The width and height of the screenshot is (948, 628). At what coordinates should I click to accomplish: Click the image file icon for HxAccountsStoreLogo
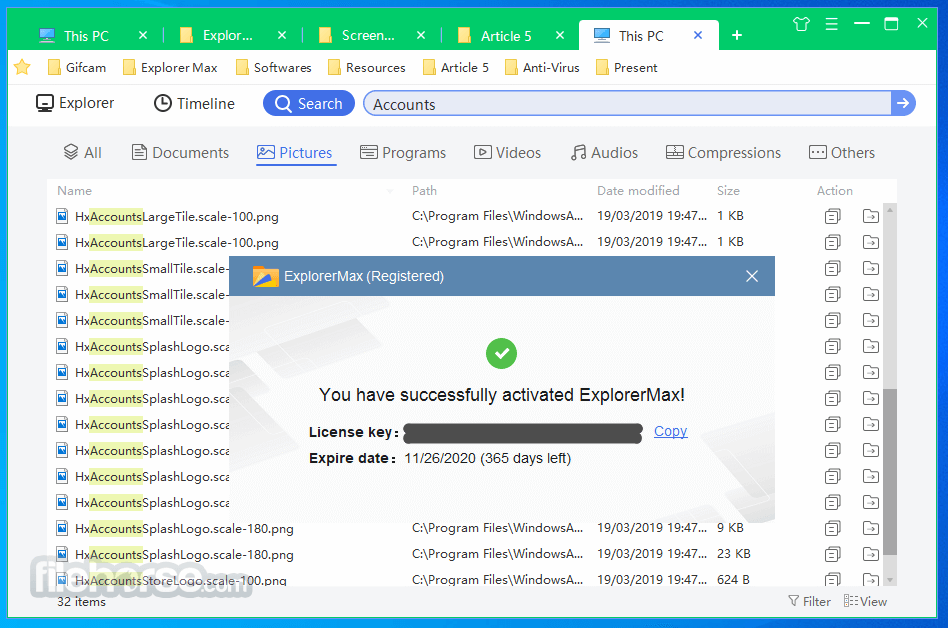click(x=62, y=580)
